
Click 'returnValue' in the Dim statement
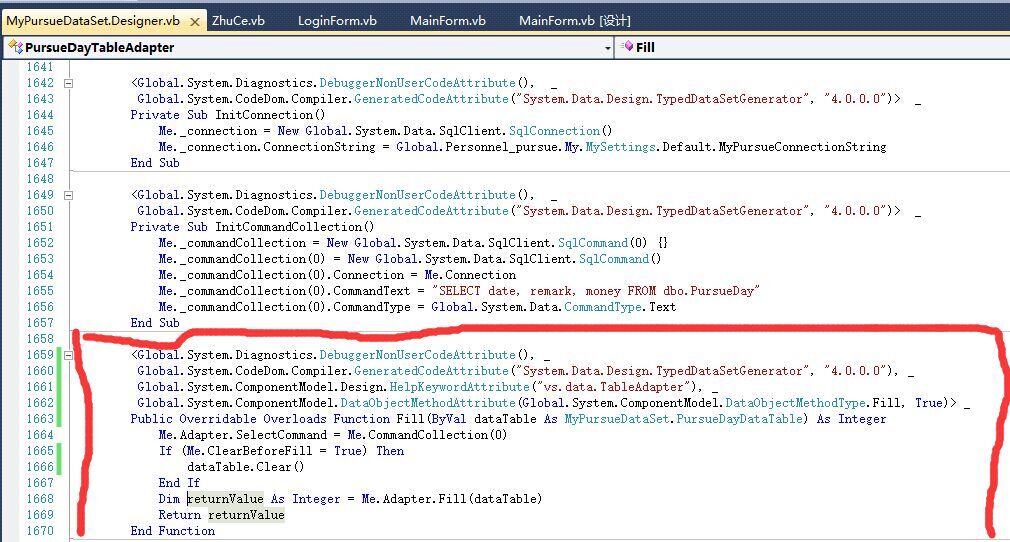225,499
